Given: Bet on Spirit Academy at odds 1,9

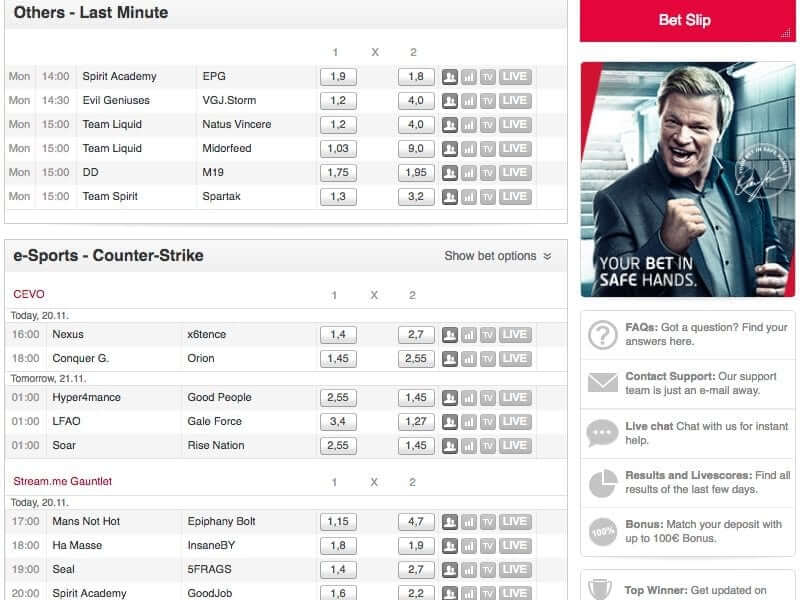Looking at the screenshot, I should click(338, 77).
